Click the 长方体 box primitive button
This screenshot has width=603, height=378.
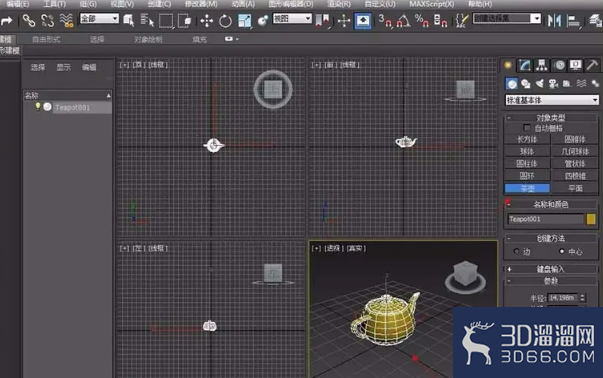[x=527, y=139]
